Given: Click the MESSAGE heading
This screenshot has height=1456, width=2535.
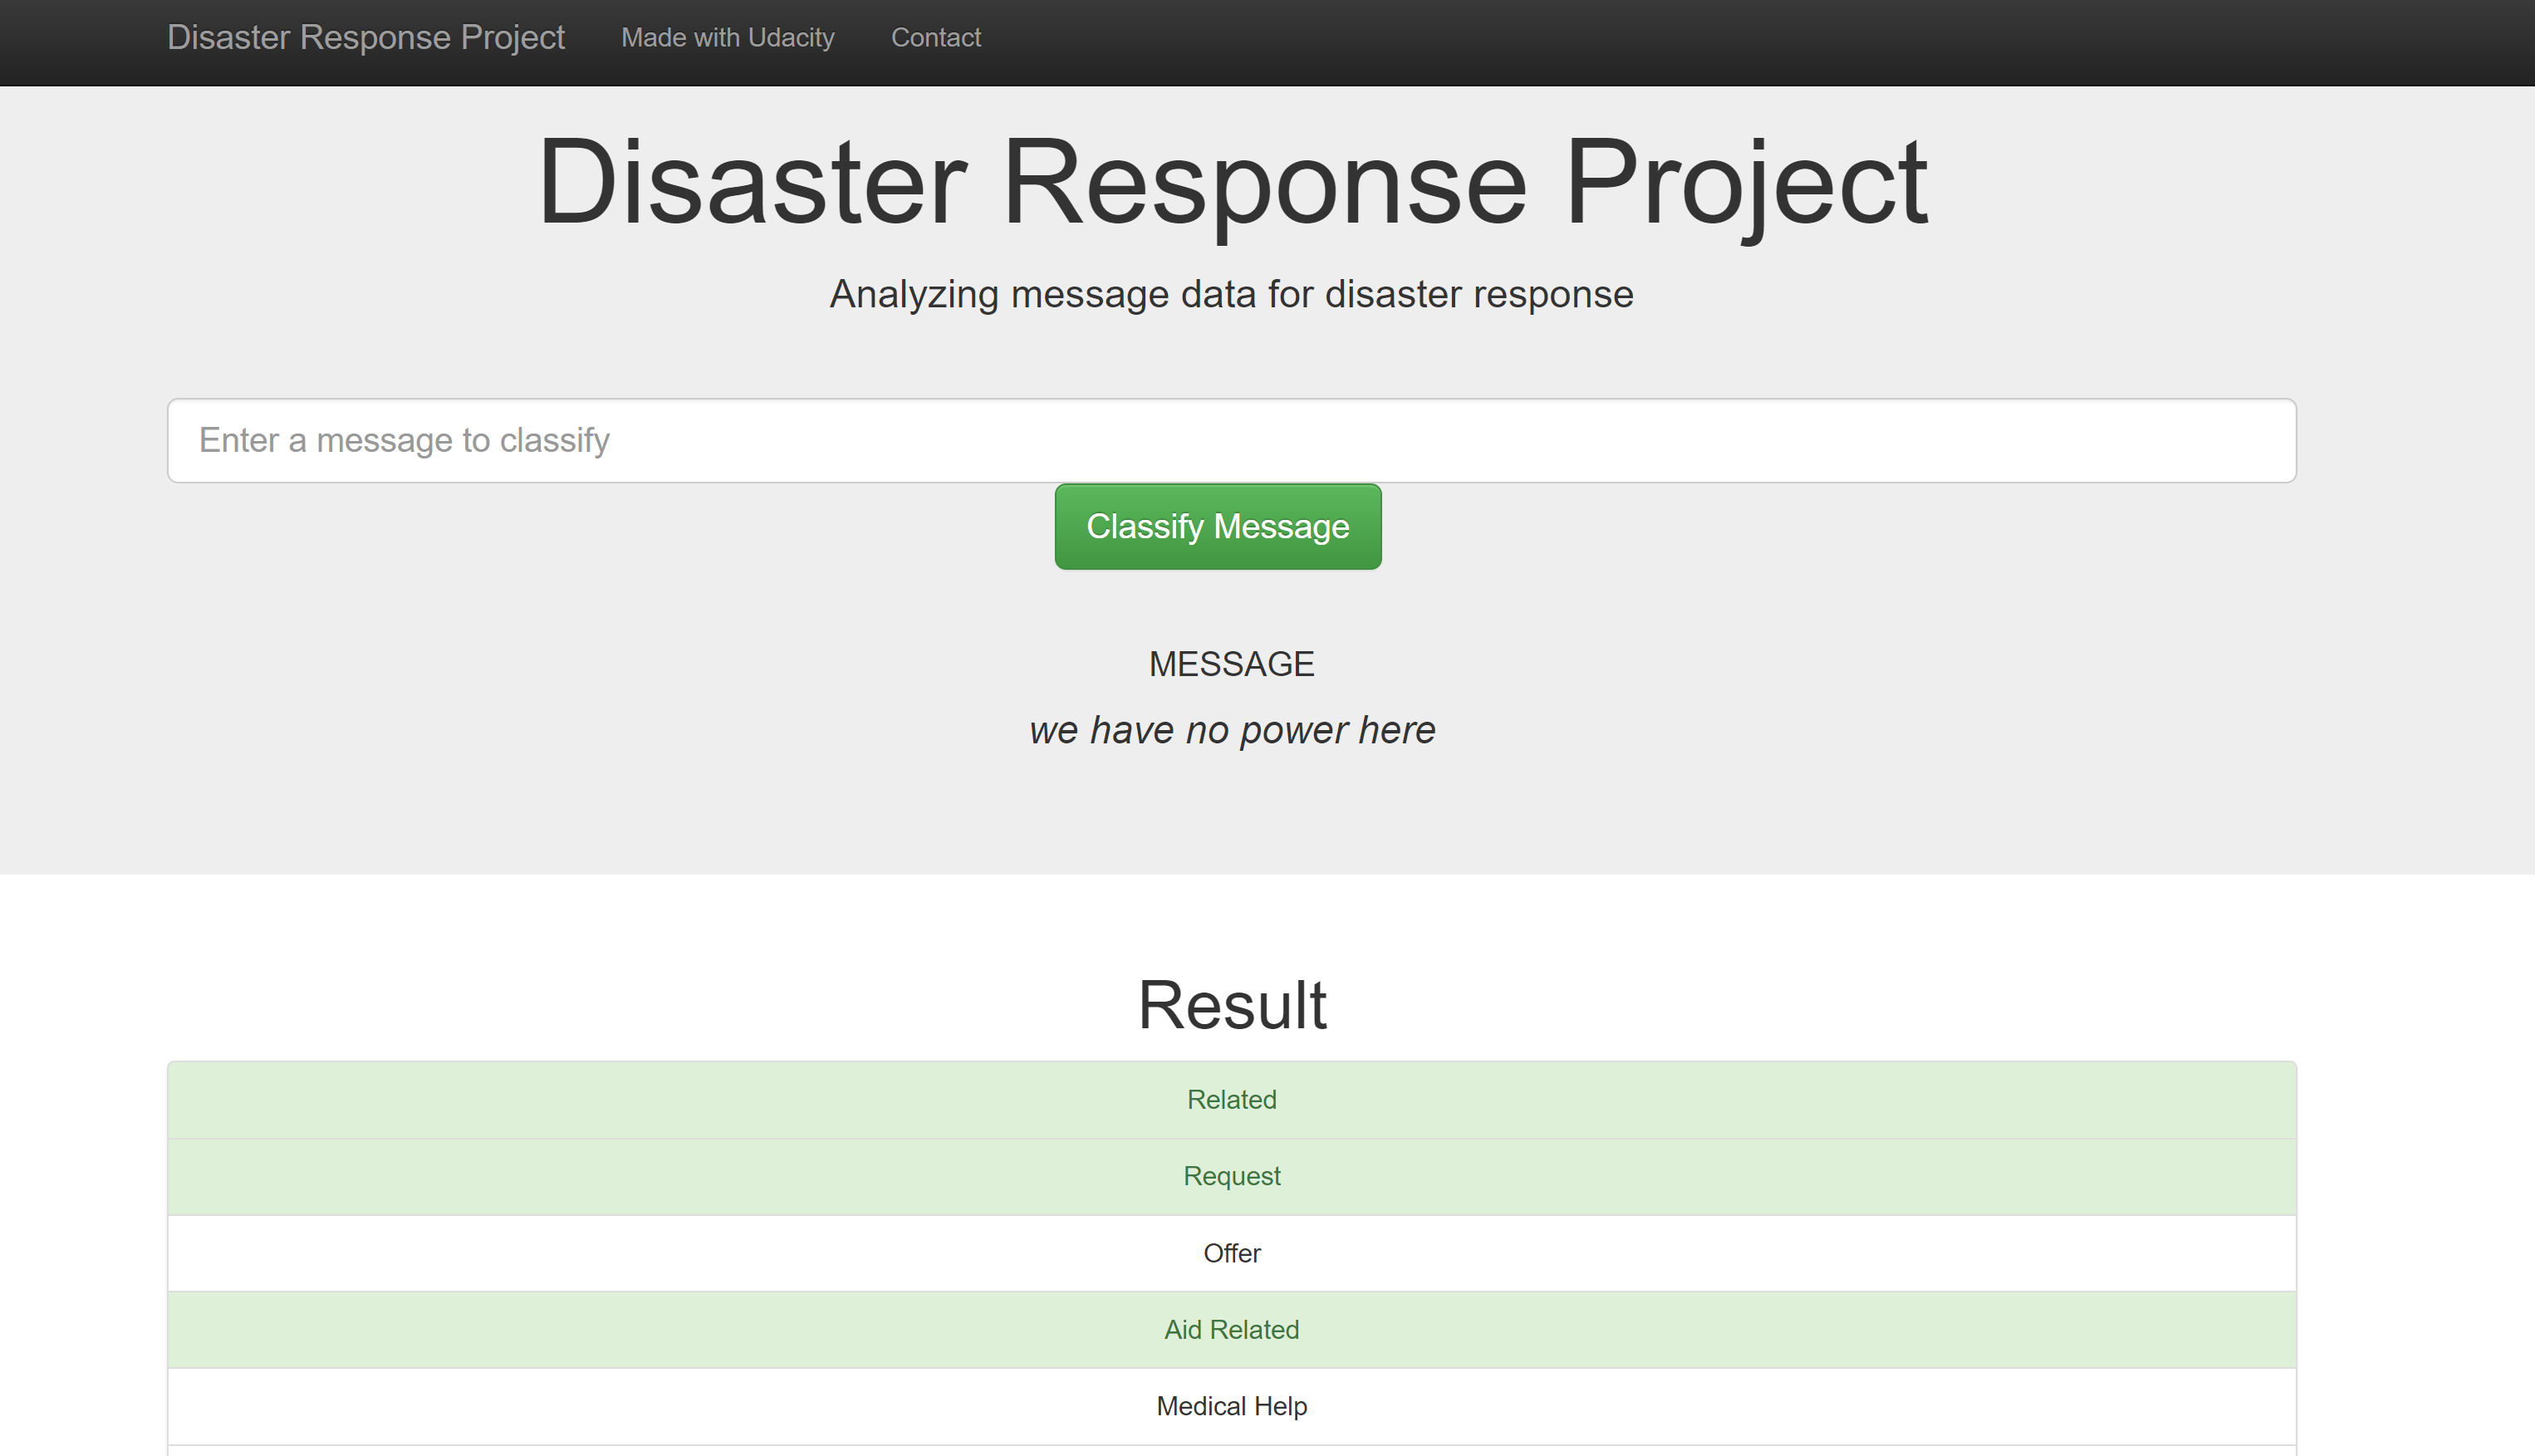Looking at the screenshot, I should [1231, 663].
